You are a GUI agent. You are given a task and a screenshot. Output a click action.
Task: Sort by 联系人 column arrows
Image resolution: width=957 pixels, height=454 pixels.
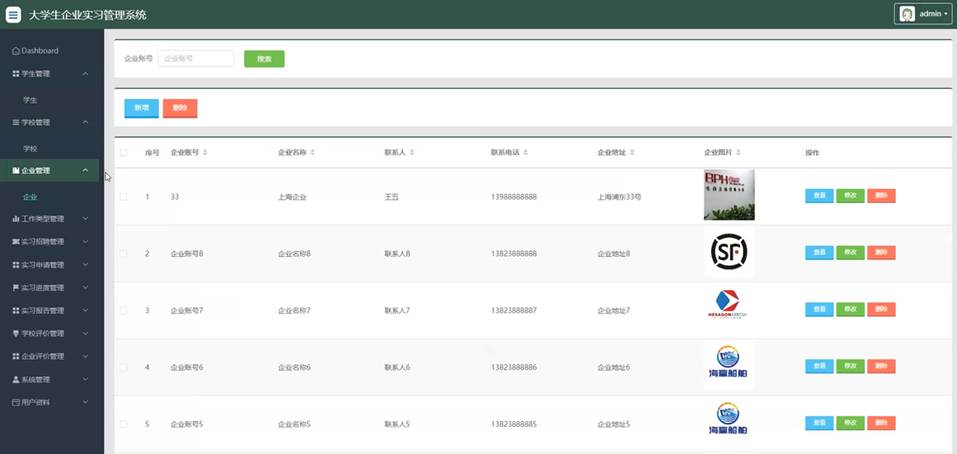coord(412,153)
